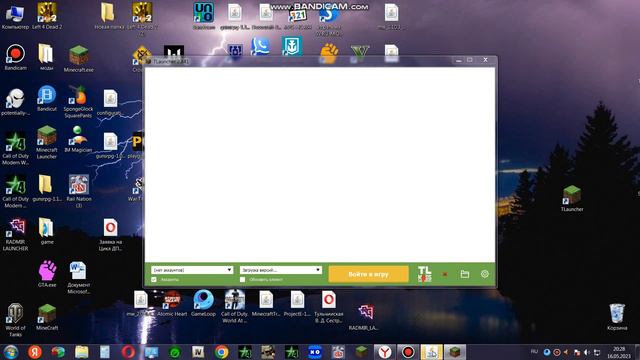
Task: Select the 'Новая папка' desktop folder
Action: [x=109, y=16]
